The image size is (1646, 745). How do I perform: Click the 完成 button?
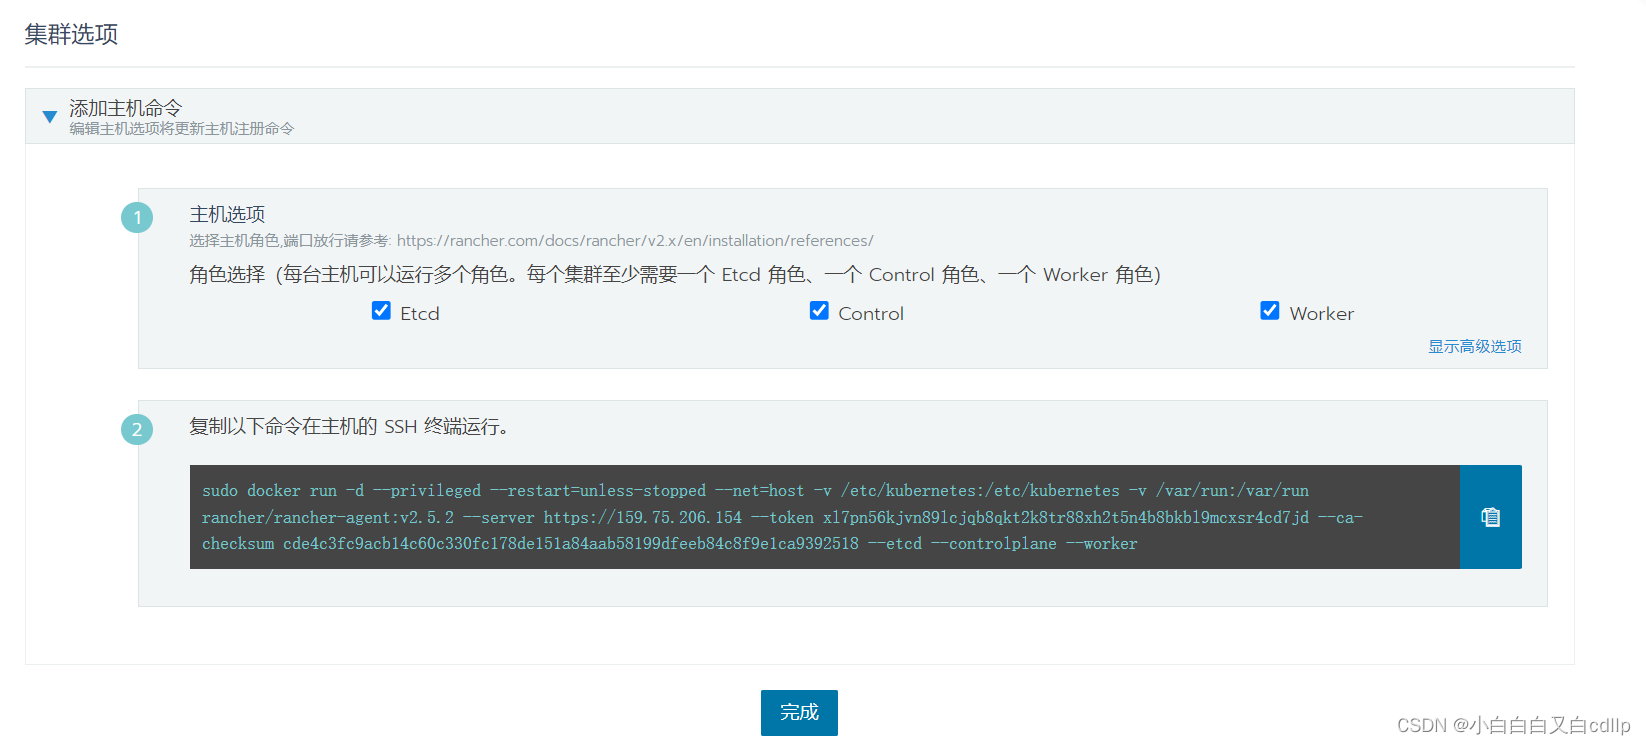(x=799, y=712)
